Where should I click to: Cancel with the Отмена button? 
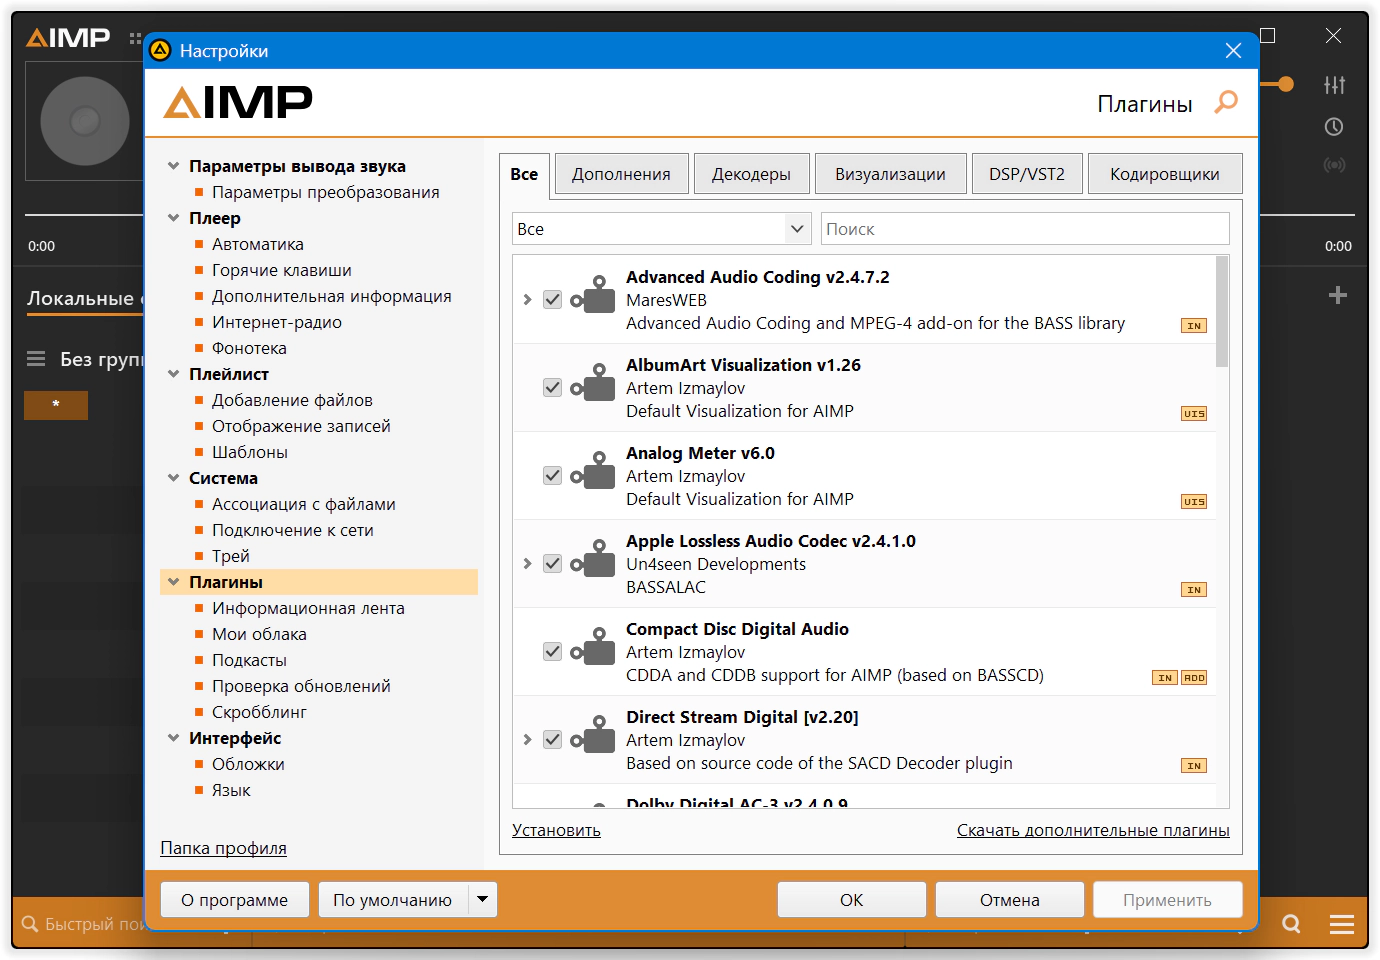point(1010,900)
